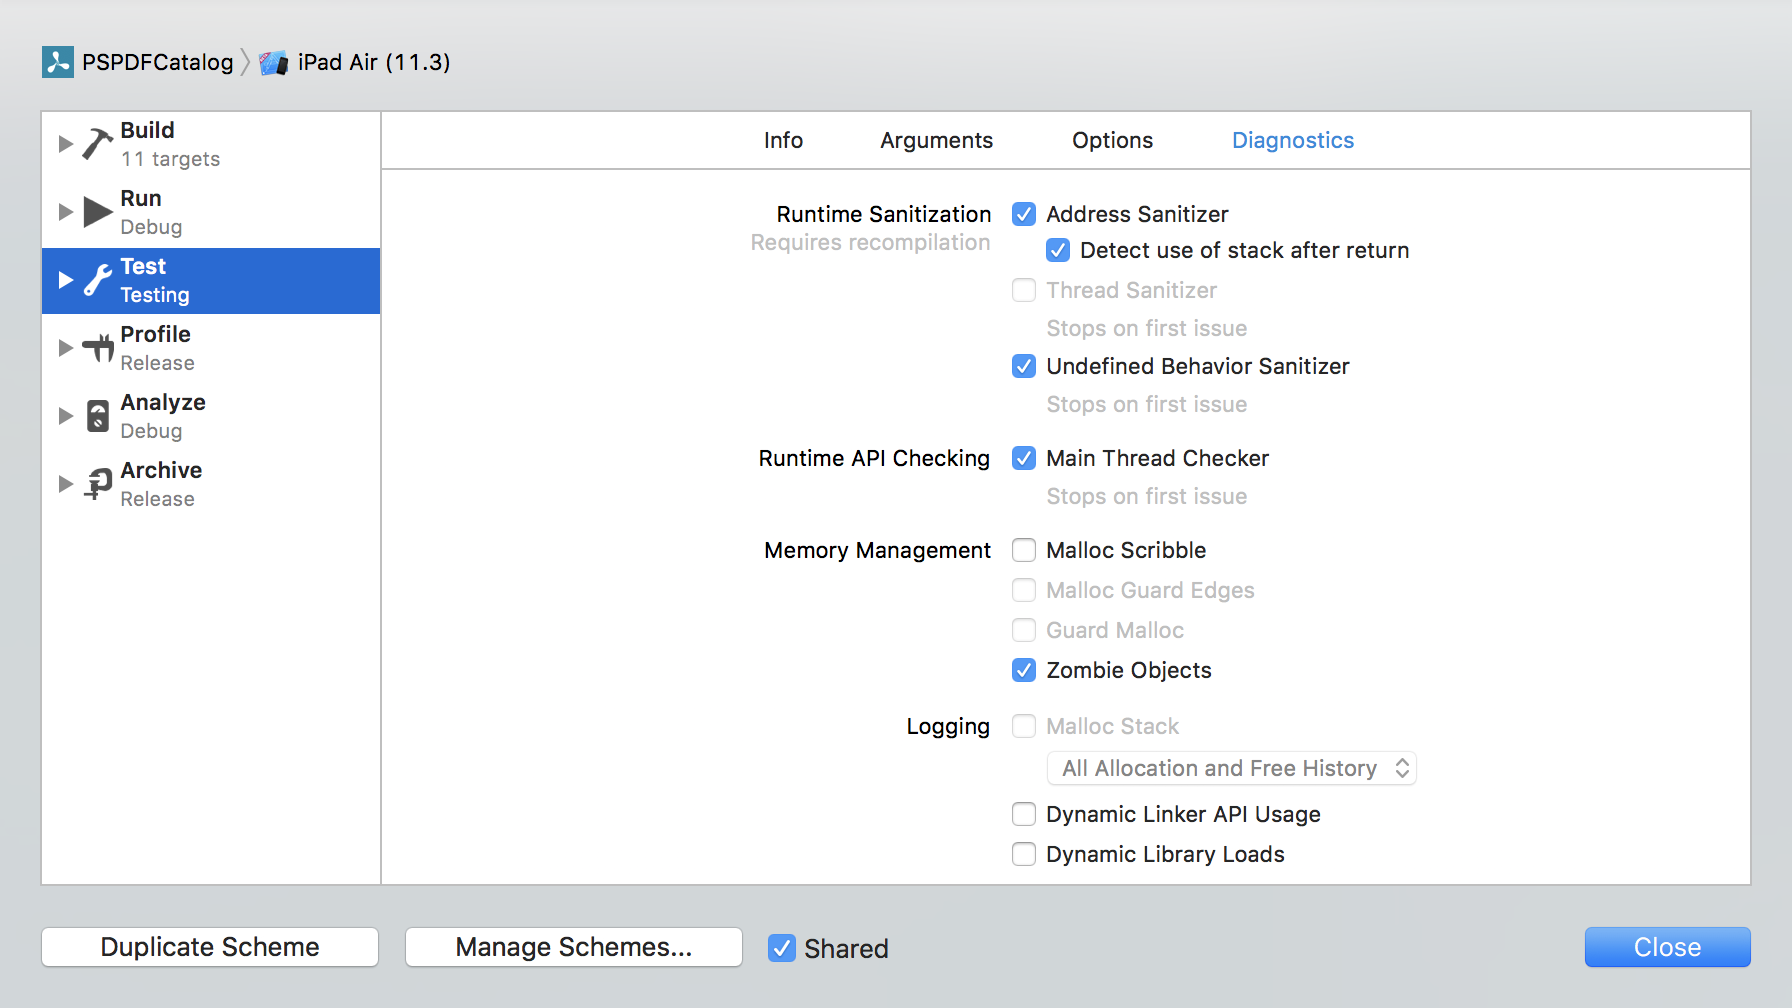Select the iPad Air device icon
Viewport: 1792px width, 1008px height.
coord(272,61)
